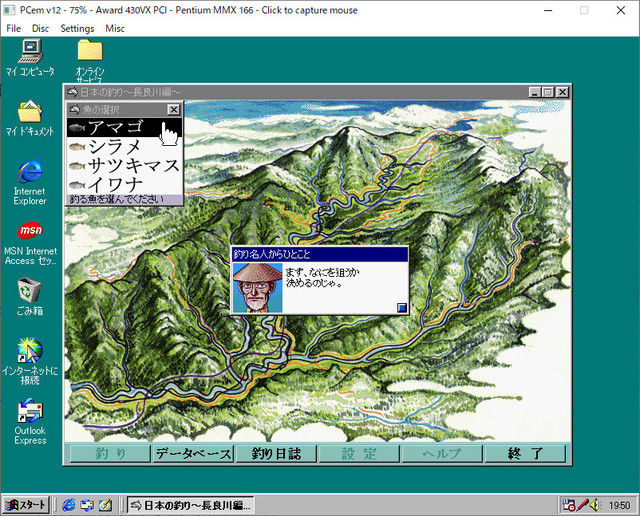Click the fishing master portrait
640x516 pixels.
[258, 288]
